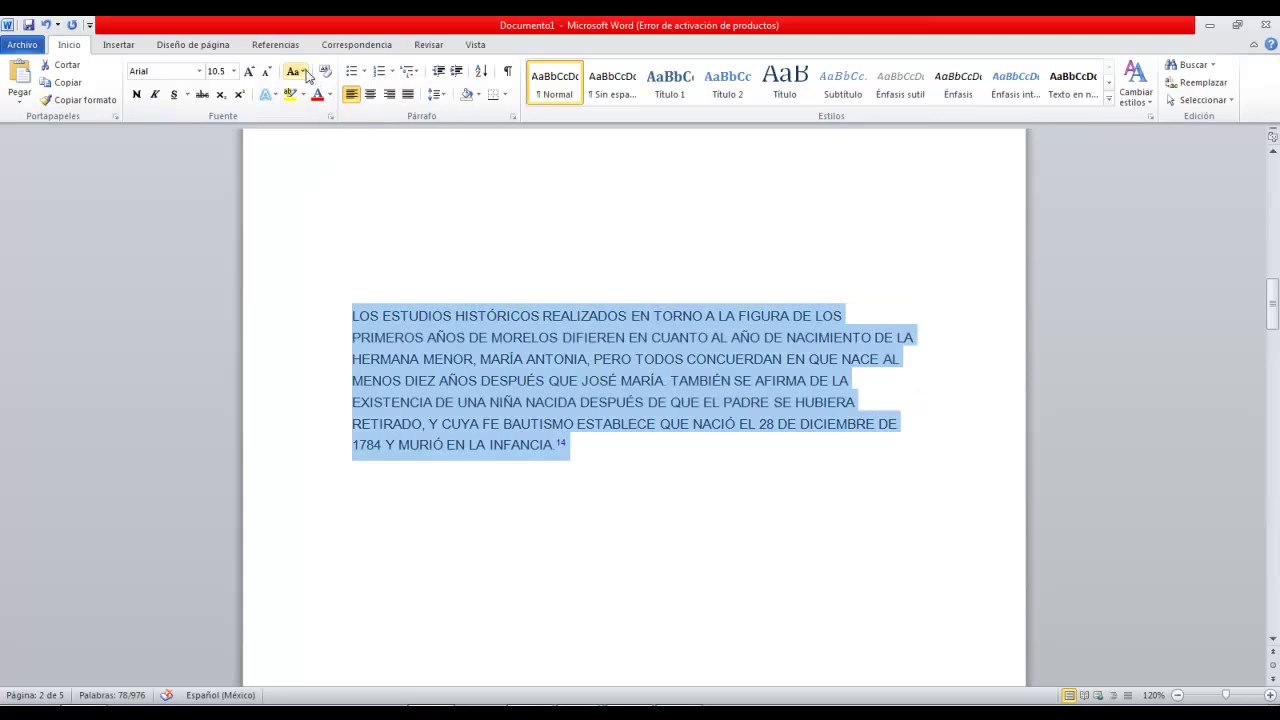The image size is (1280, 720).
Task: Click the ribbon help minimize caret at top right
Action: coord(1254,45)
